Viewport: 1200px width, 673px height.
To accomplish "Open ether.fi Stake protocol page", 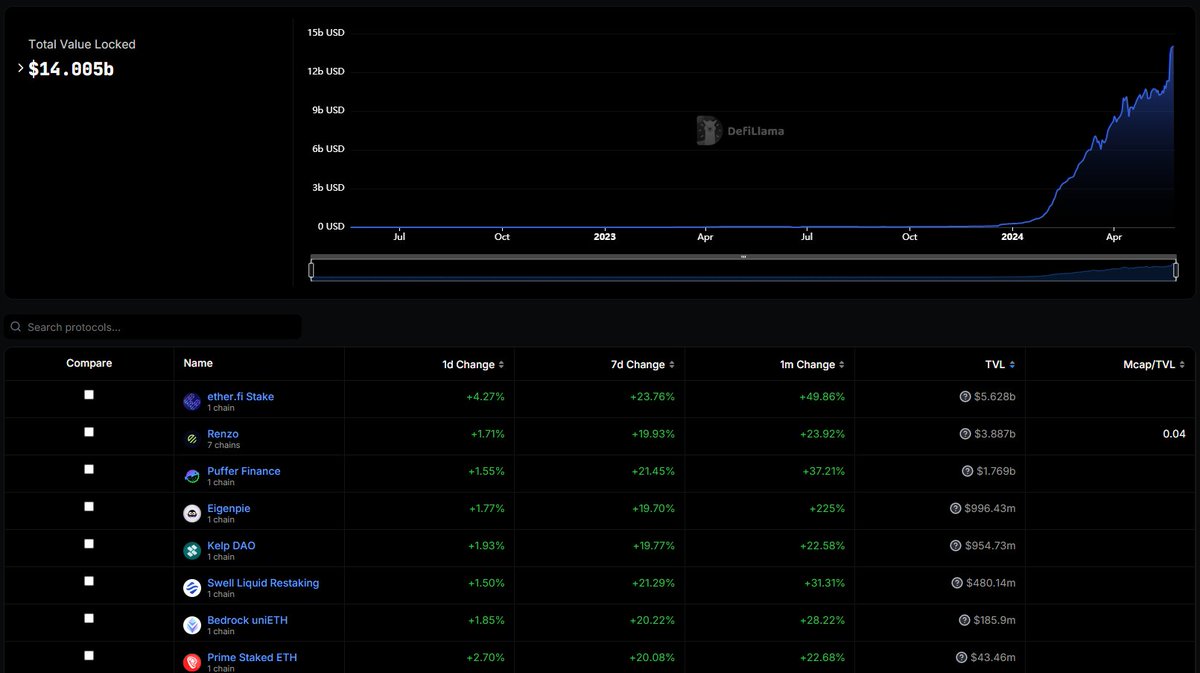I will pos(240,397).
